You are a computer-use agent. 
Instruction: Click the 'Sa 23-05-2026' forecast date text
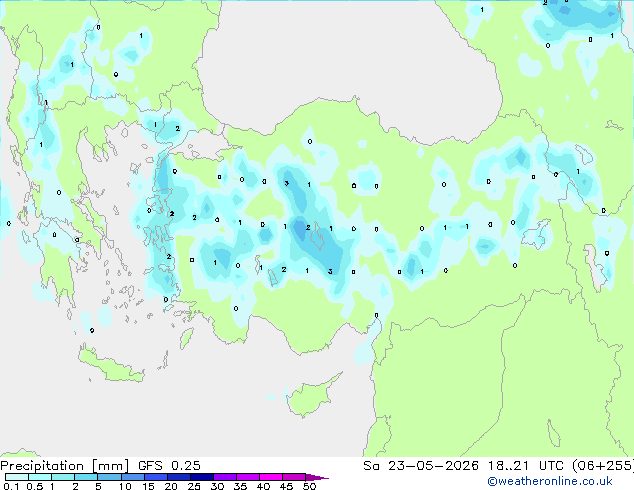pyautogui.click(x=421, y=466)
